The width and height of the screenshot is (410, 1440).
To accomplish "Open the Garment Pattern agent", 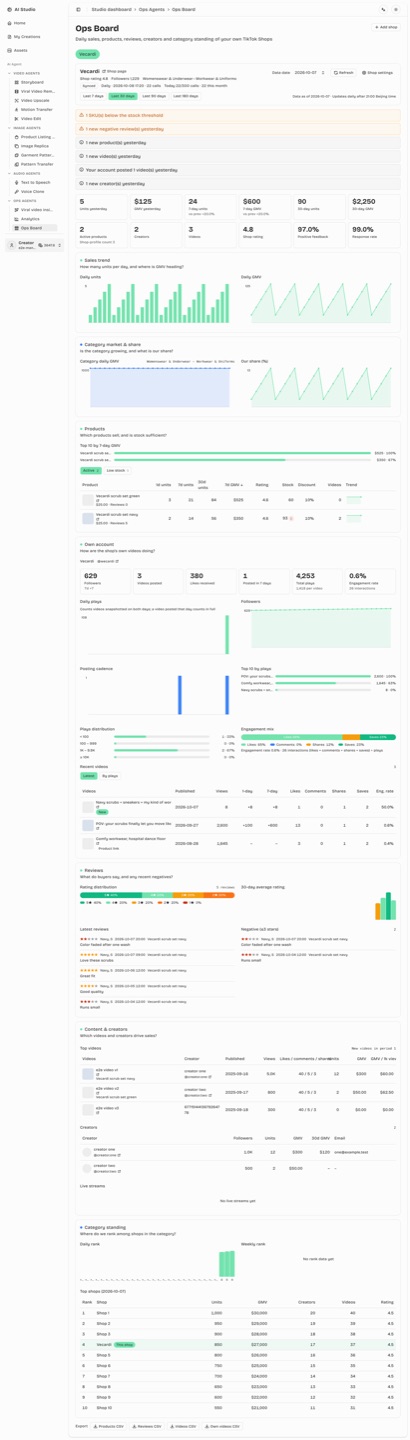I will coord(37,155).
